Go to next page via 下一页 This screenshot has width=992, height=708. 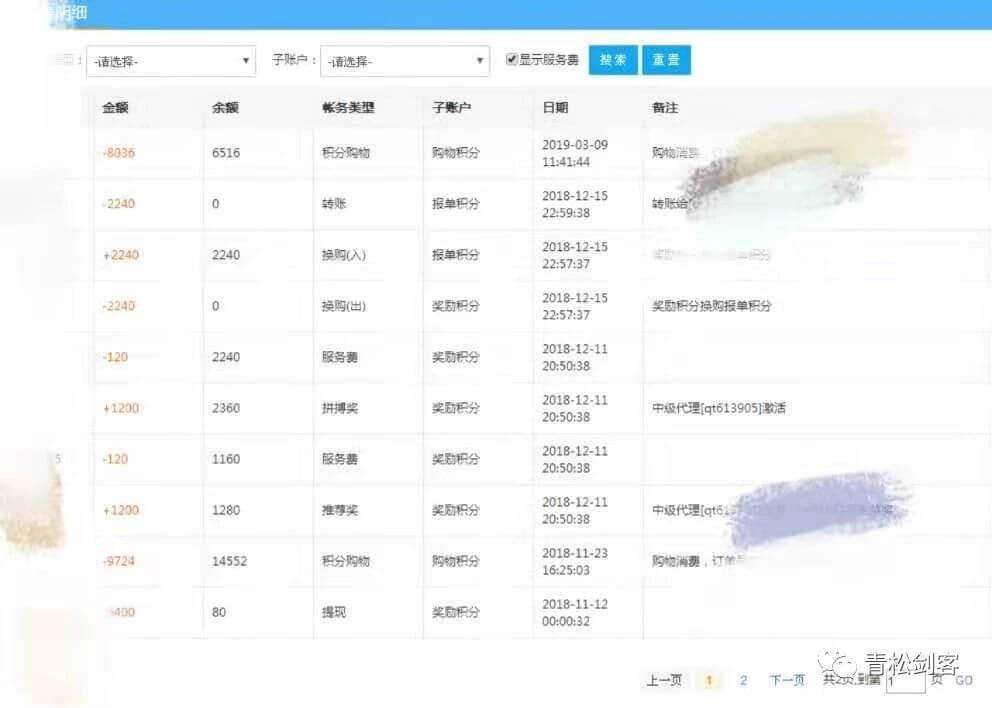click(x=787, y=681)
